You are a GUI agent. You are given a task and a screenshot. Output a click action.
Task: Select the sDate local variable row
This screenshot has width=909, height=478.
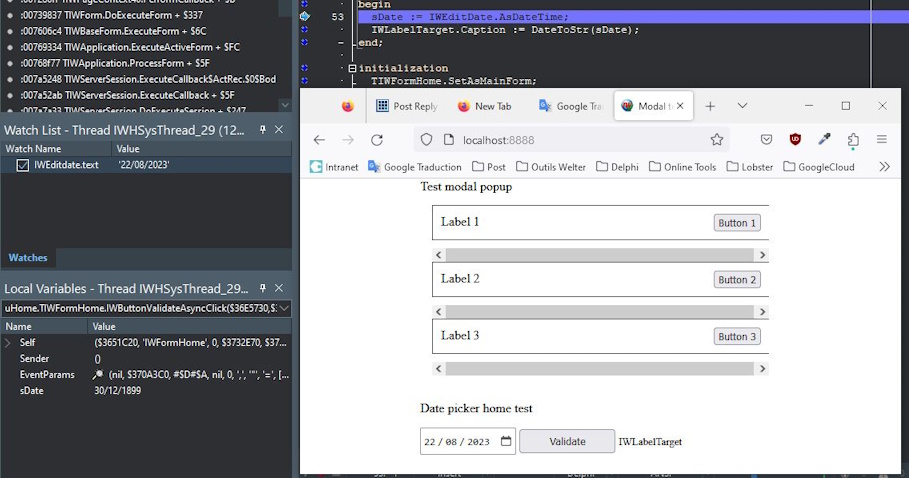point(146,391)
